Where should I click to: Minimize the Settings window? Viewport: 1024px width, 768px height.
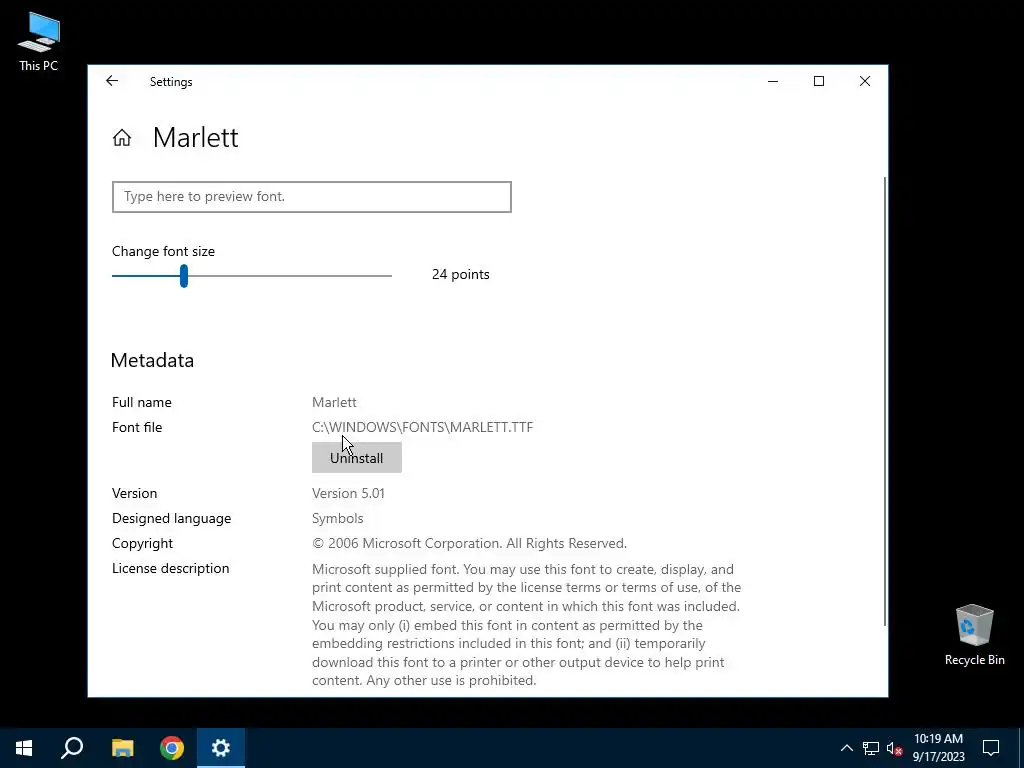point(773,81)
